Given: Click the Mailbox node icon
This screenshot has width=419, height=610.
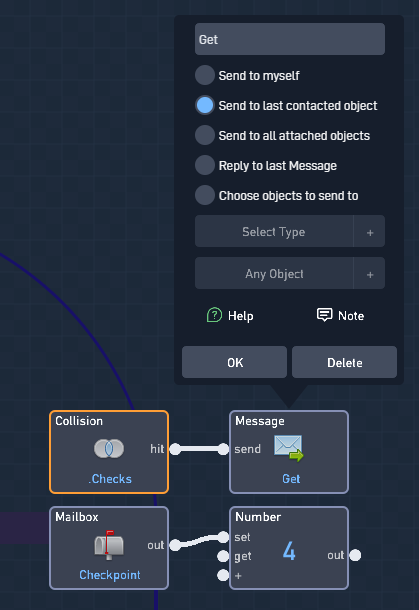Looking at the screenshot, I should 109,545.
